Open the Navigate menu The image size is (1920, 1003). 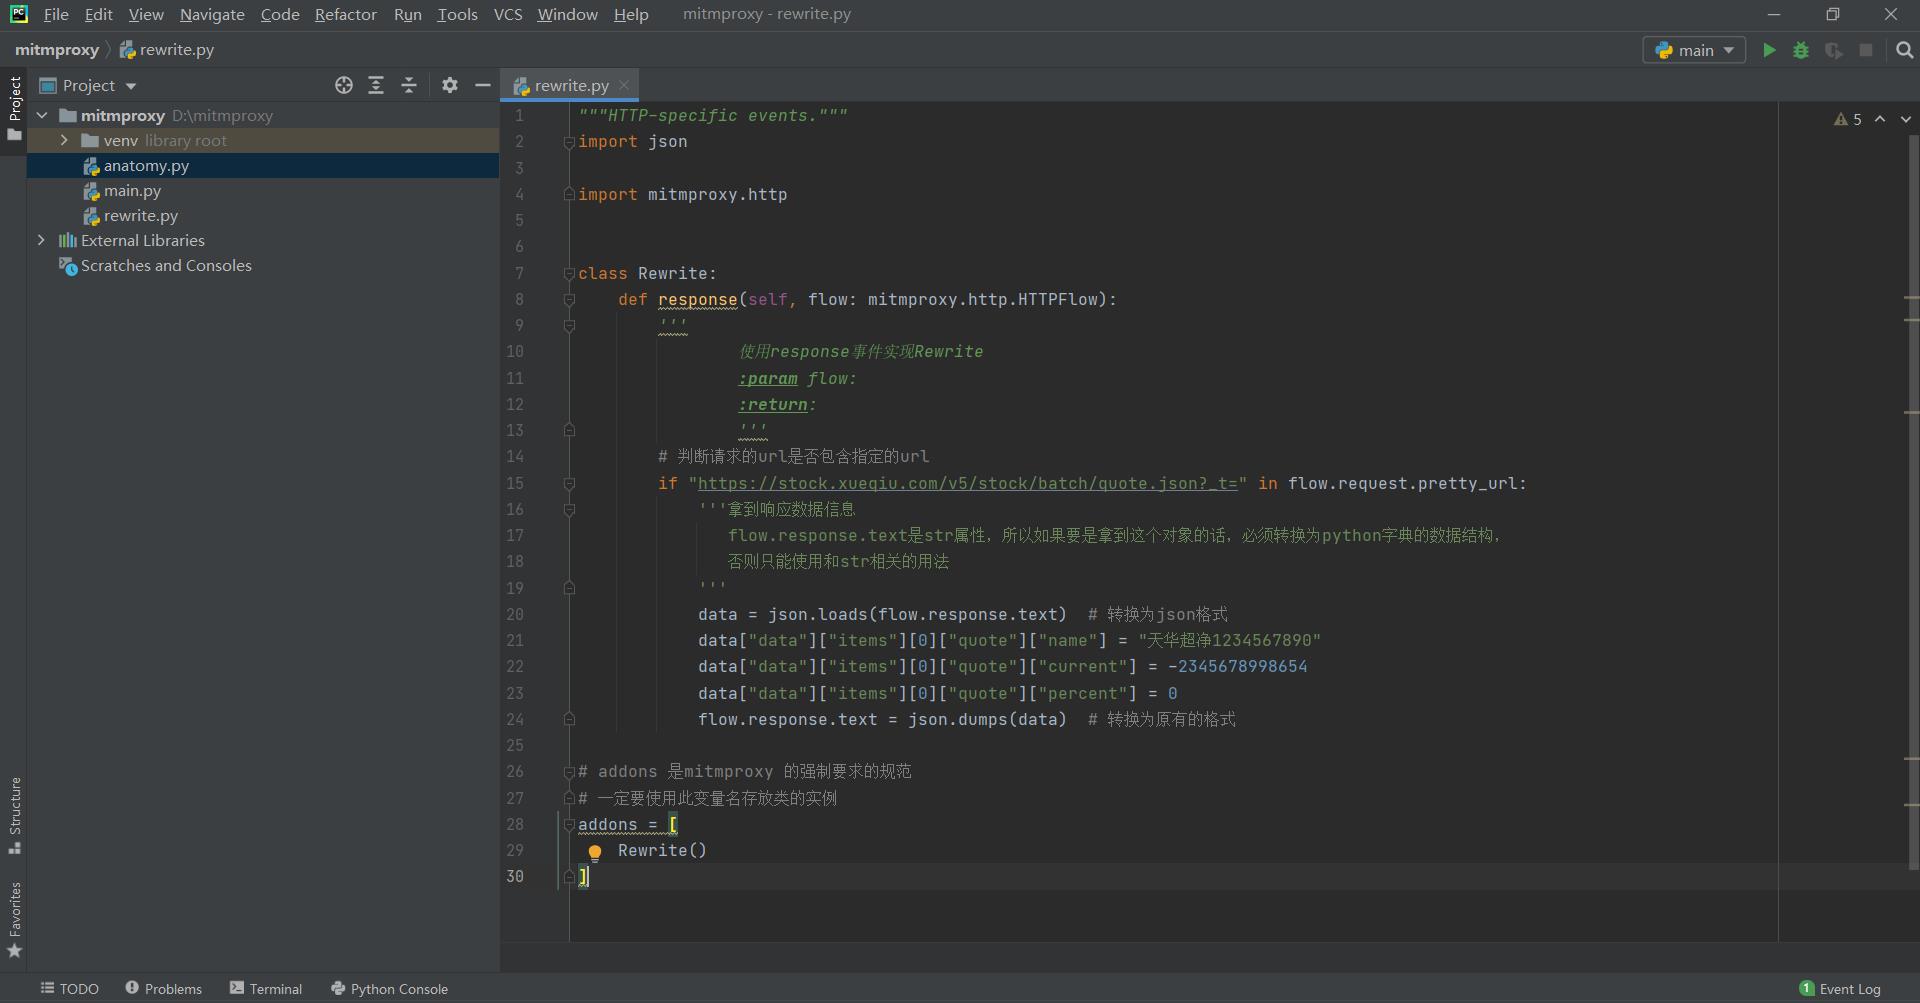pos(212,14)
